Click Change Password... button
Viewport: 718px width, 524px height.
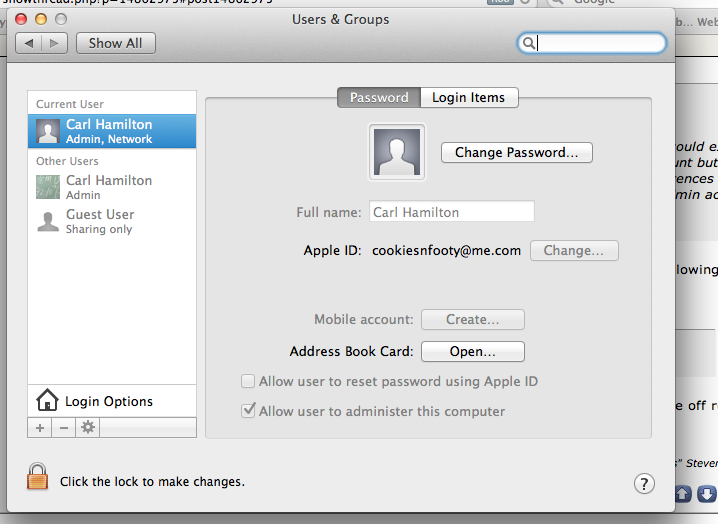(x=517, y=152)
